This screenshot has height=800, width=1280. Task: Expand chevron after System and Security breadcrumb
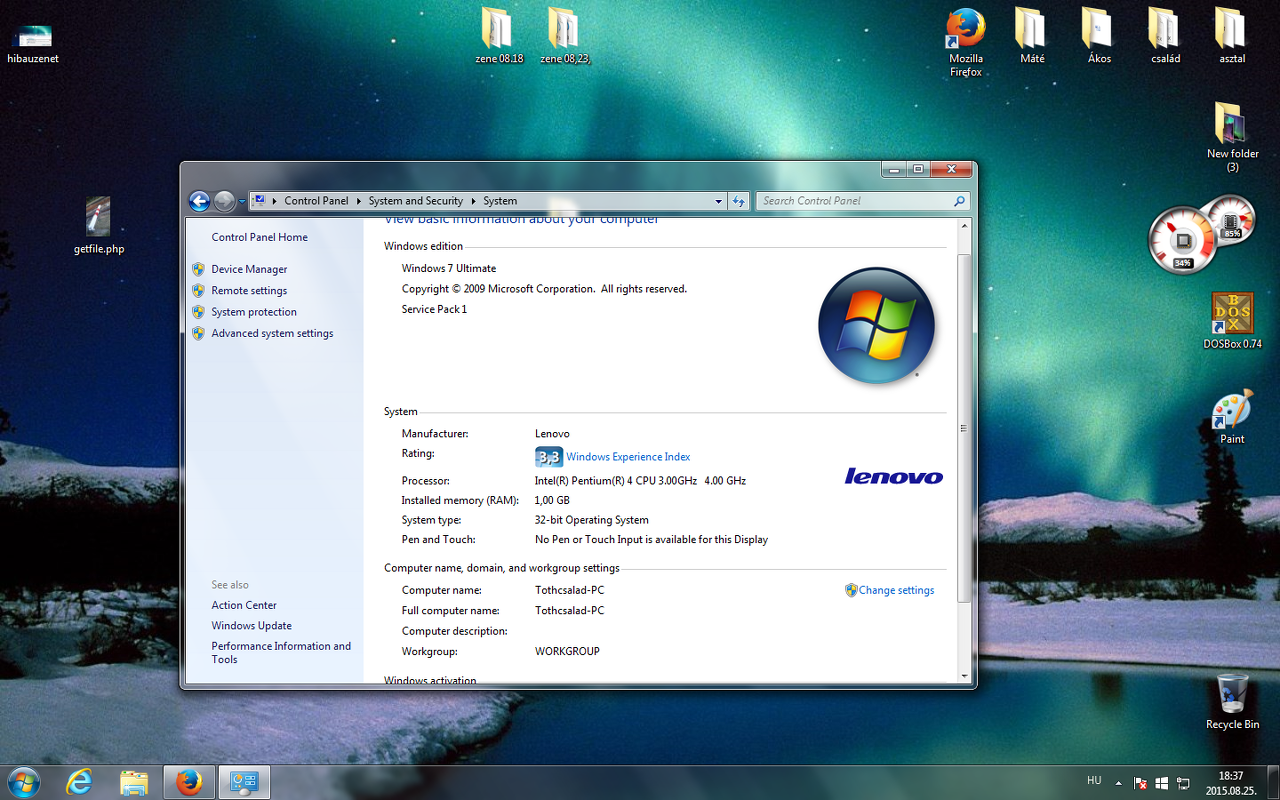473,201
